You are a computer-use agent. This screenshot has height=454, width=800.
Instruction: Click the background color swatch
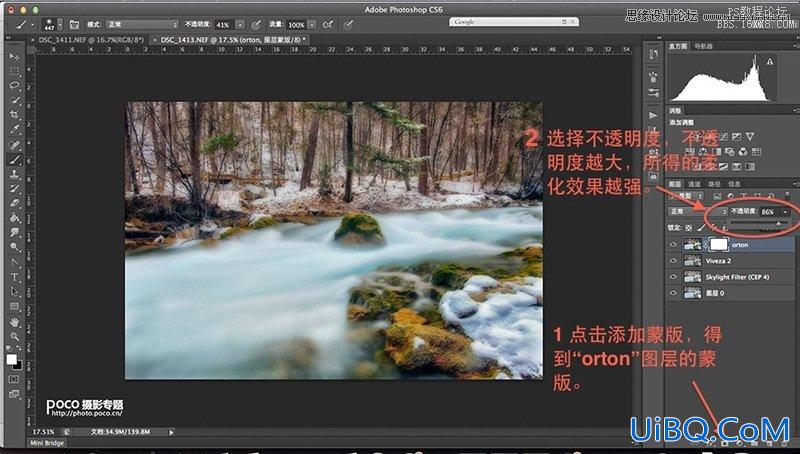pos(18,365)
